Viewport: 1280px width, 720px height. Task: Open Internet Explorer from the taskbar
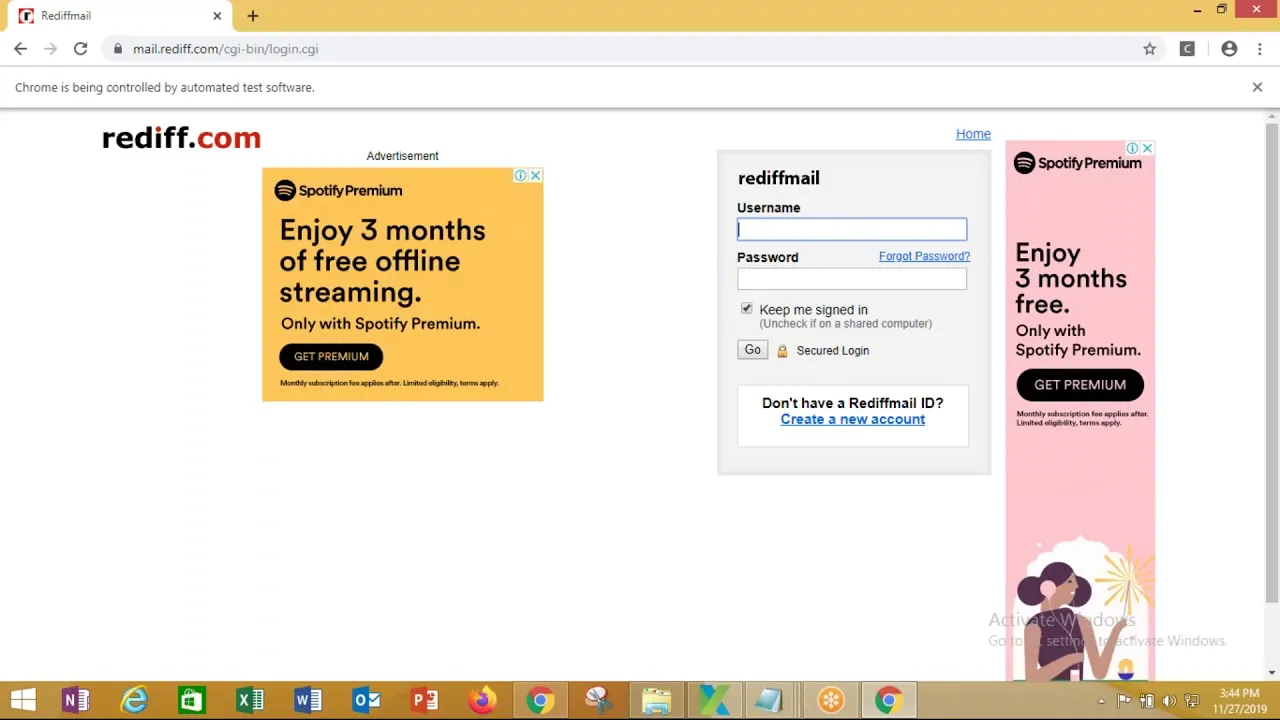point(134,700)
